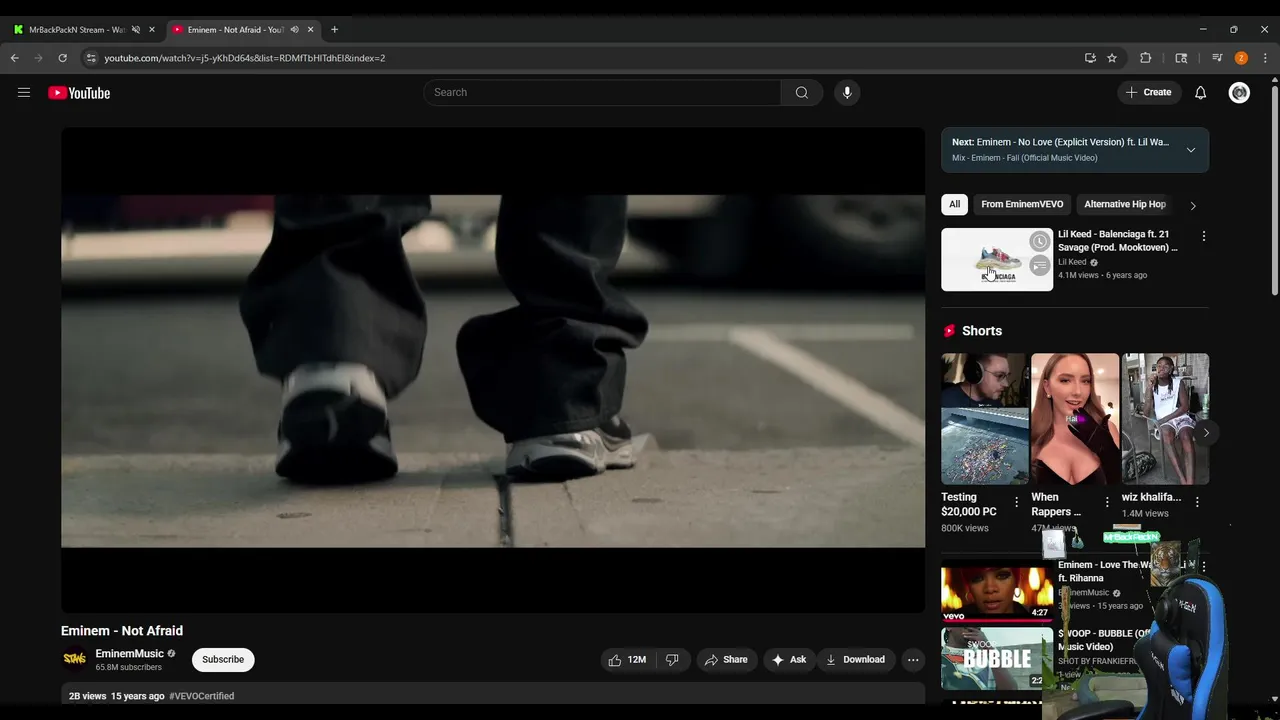1280x720 pixels.
Task: Click the search magnifier button
Action: pyautogui.click(x=801, y=93)
